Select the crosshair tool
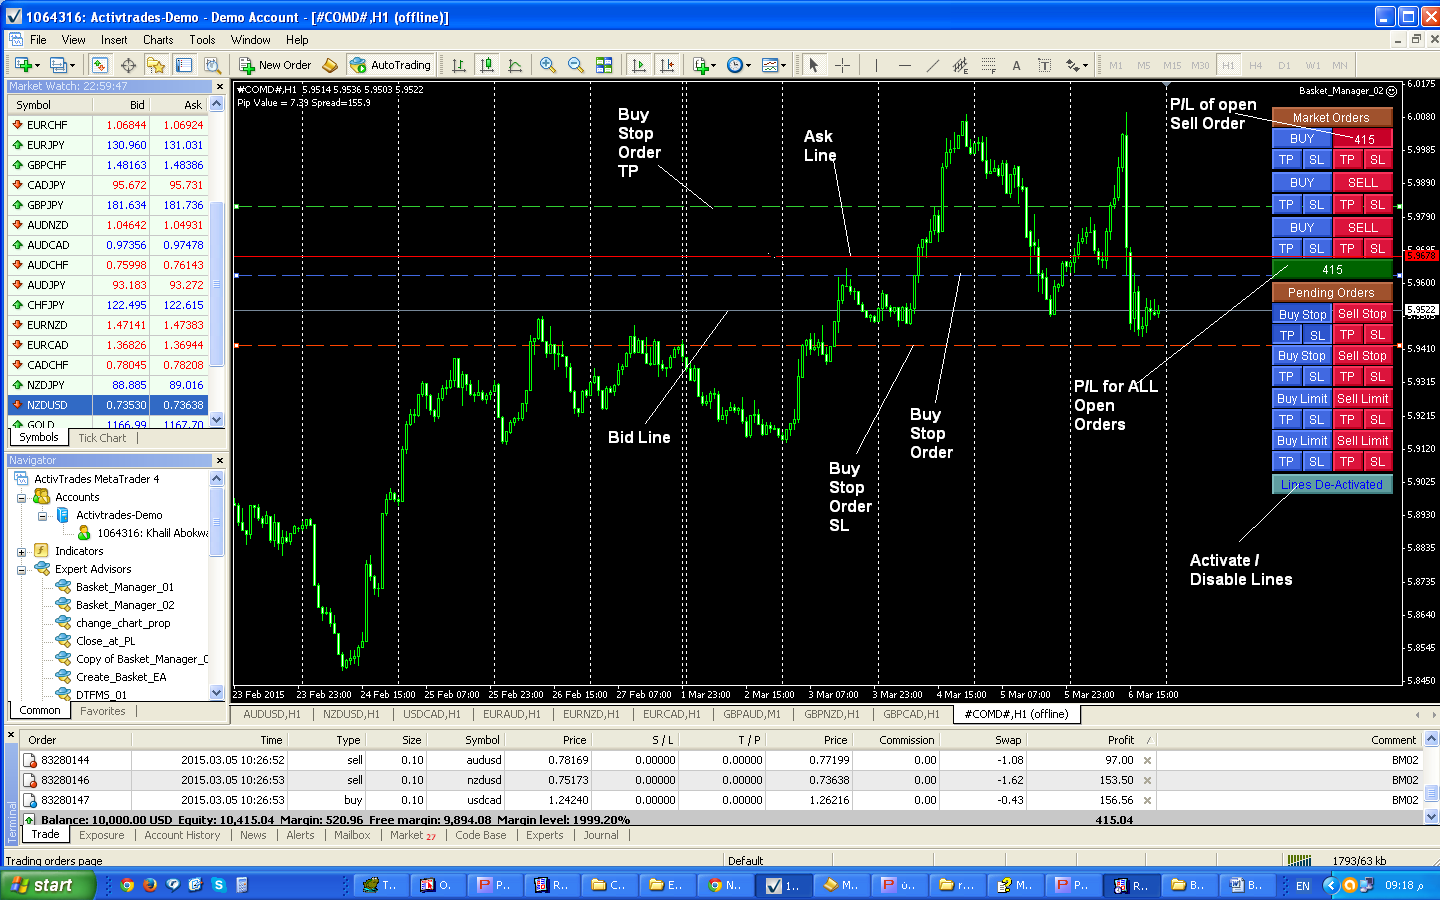Screen dimensions: 1440x900 (843, 65)
